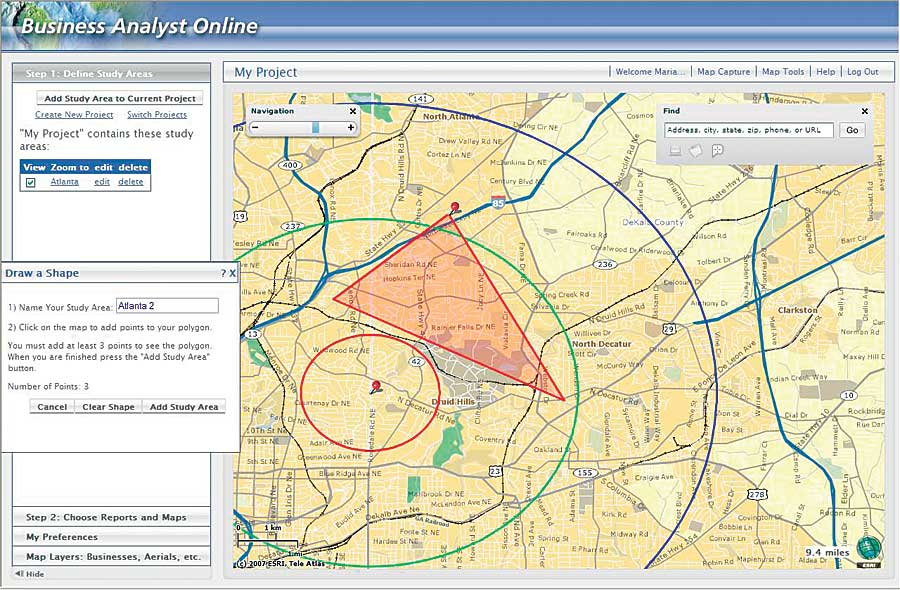Screen dimensions: 900x590
Task: Click the pushpin bubble icon in Find panel
Action: [x=717, y=151]
